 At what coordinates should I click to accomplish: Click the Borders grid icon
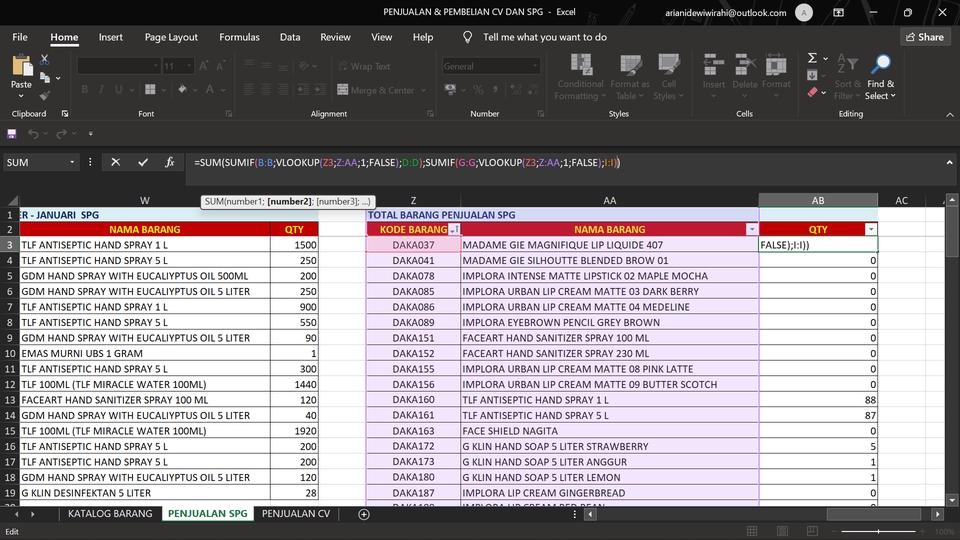coord(150,89)
